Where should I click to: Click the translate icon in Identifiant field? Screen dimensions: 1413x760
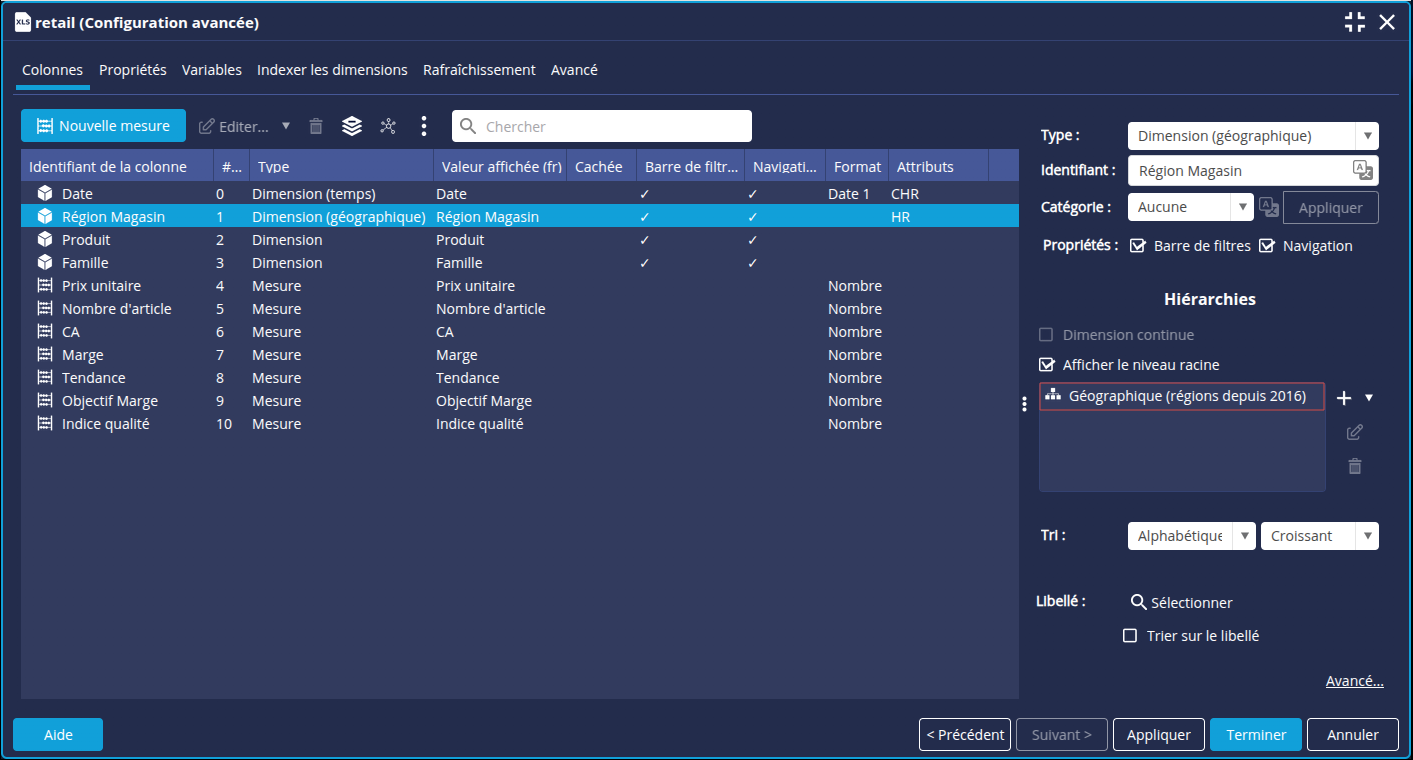[1362, 170]
